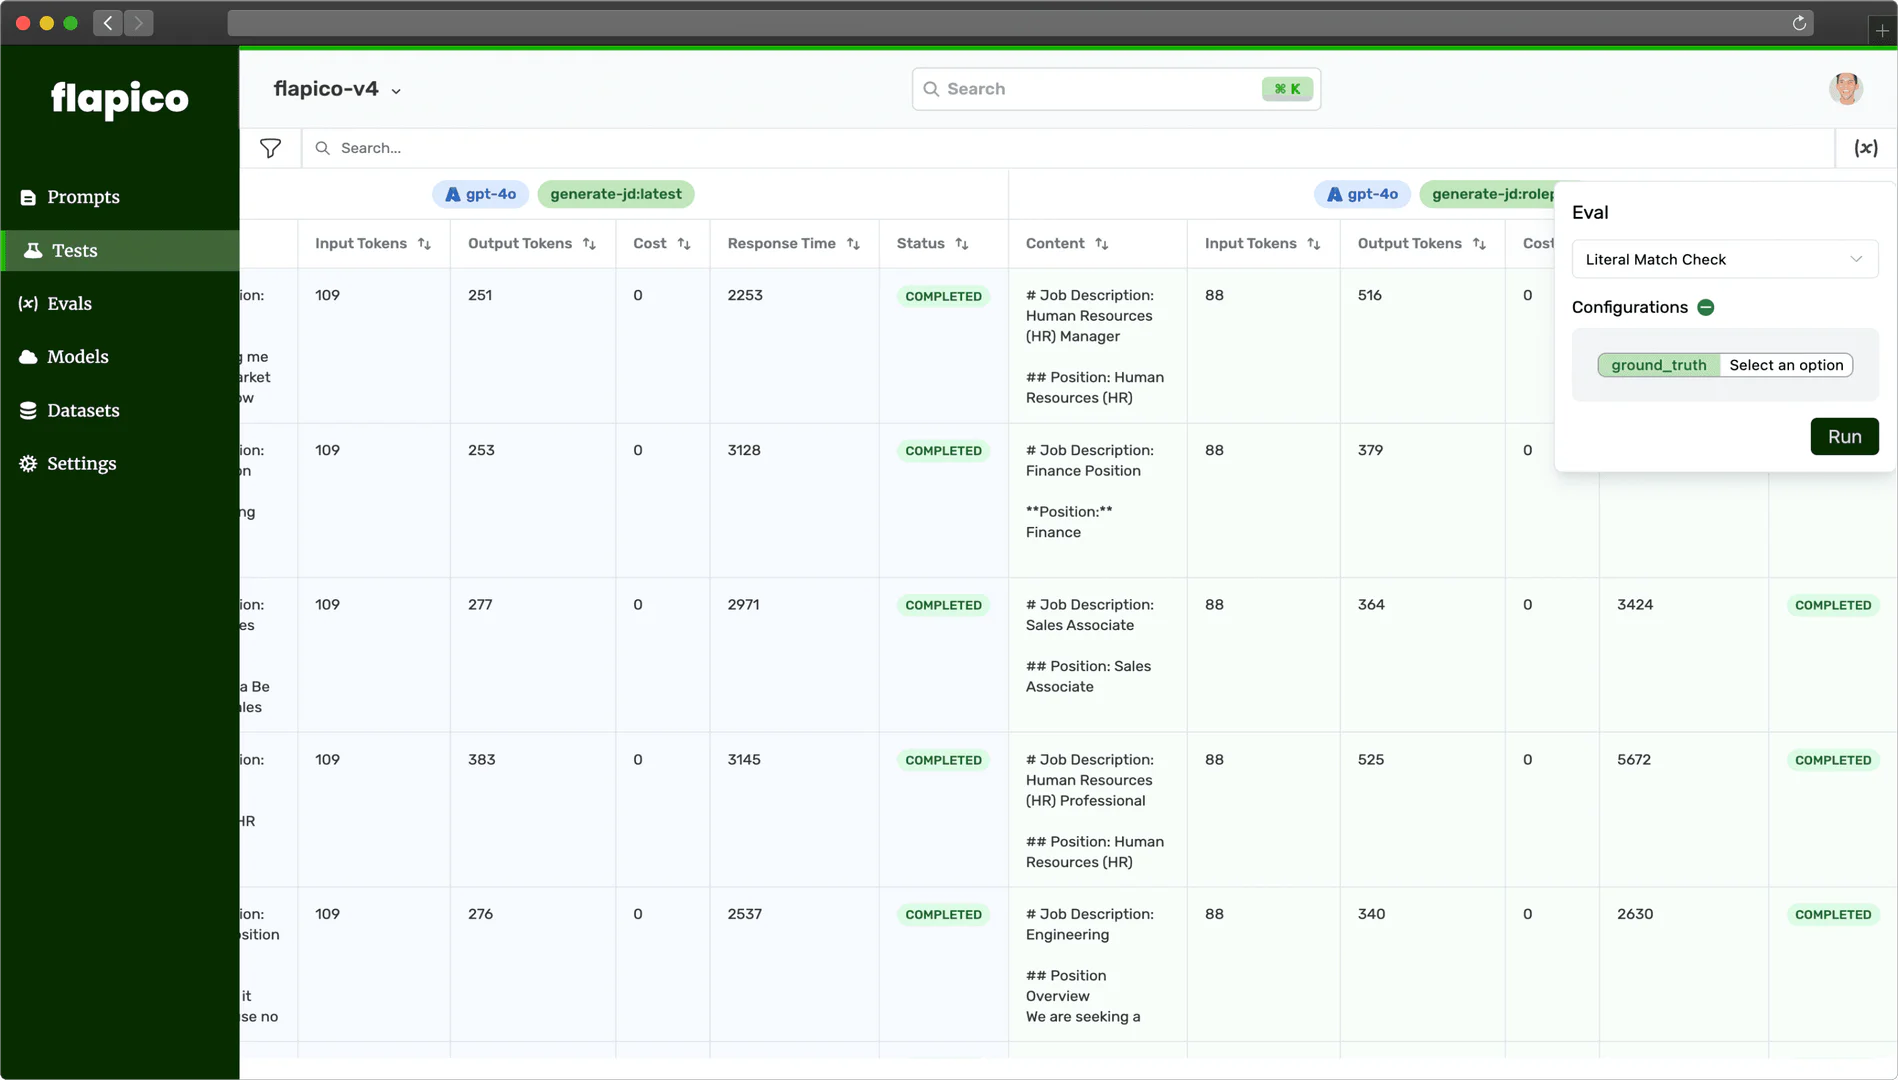This screenshot has height=1080, width=1898.
Task: Open Settings via the gear icon
Action: click(27, 463)
